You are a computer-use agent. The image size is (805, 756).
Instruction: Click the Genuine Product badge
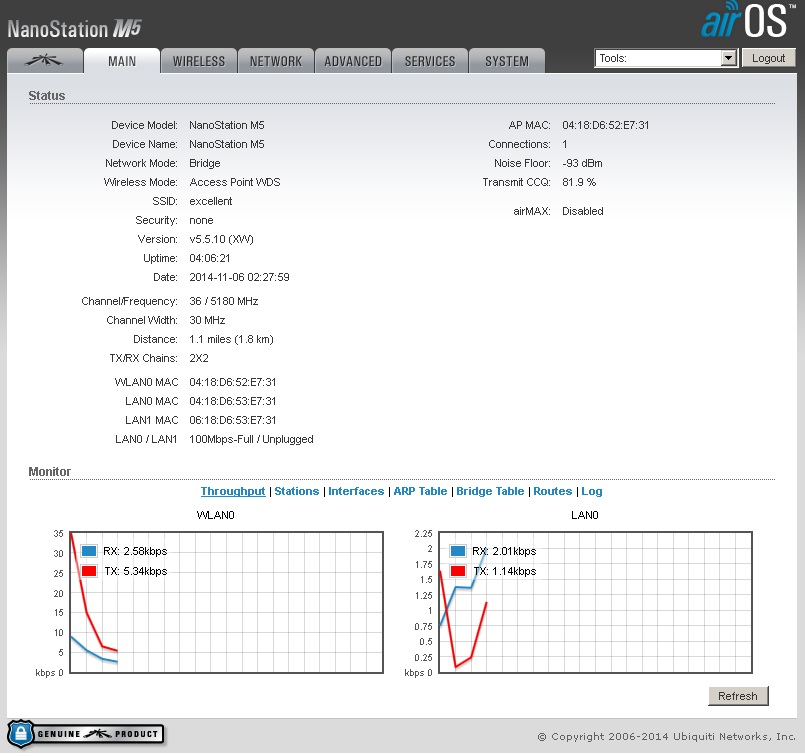coord(86,733)
